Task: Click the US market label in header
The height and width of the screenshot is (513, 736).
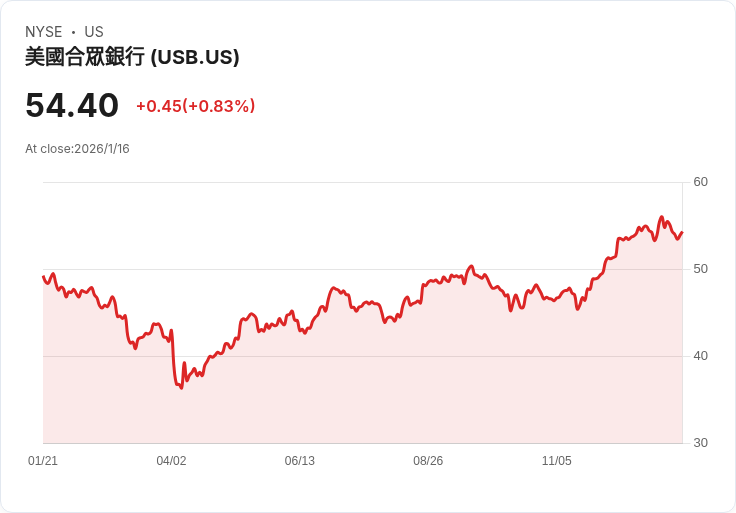Action: coord(94,32)
